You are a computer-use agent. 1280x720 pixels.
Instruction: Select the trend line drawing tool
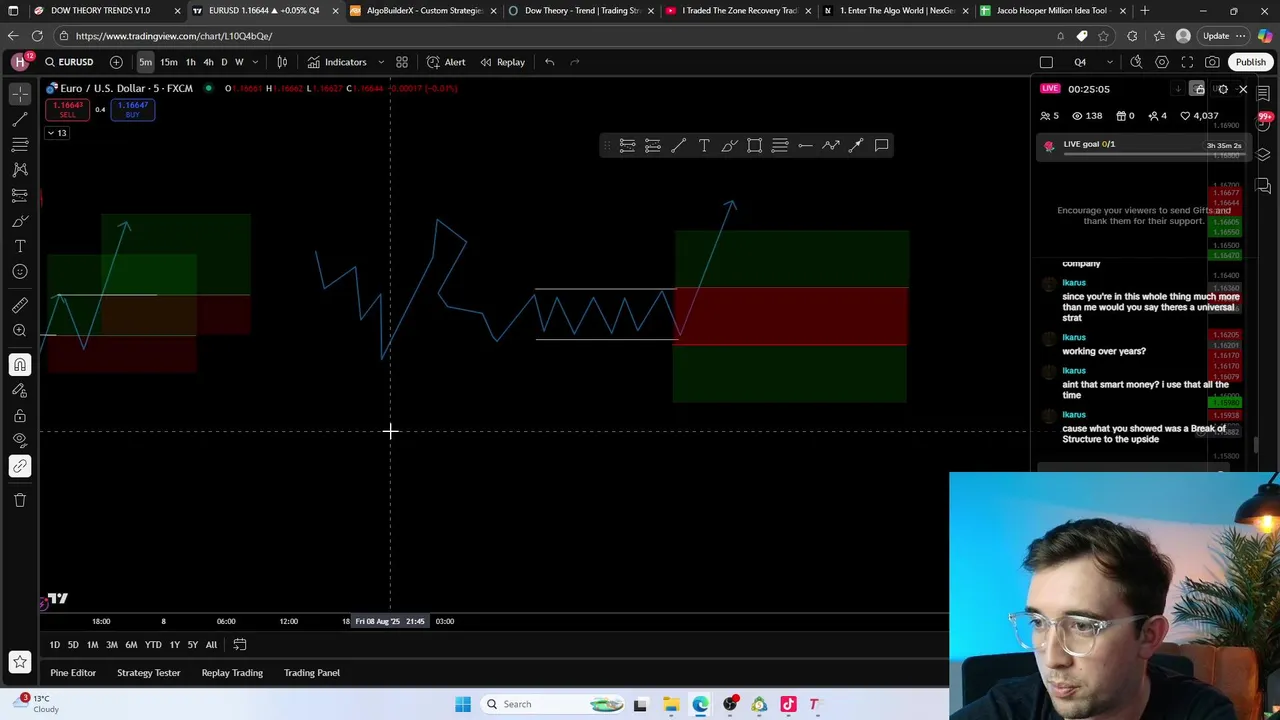20,119
